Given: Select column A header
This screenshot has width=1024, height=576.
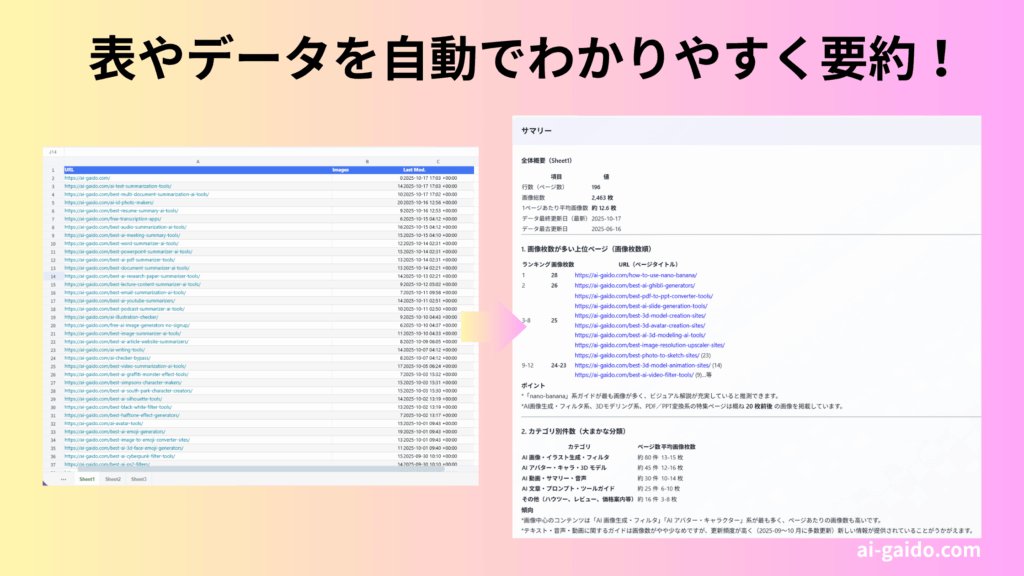Looking at the screenshot, I should [x=197, y=162].
